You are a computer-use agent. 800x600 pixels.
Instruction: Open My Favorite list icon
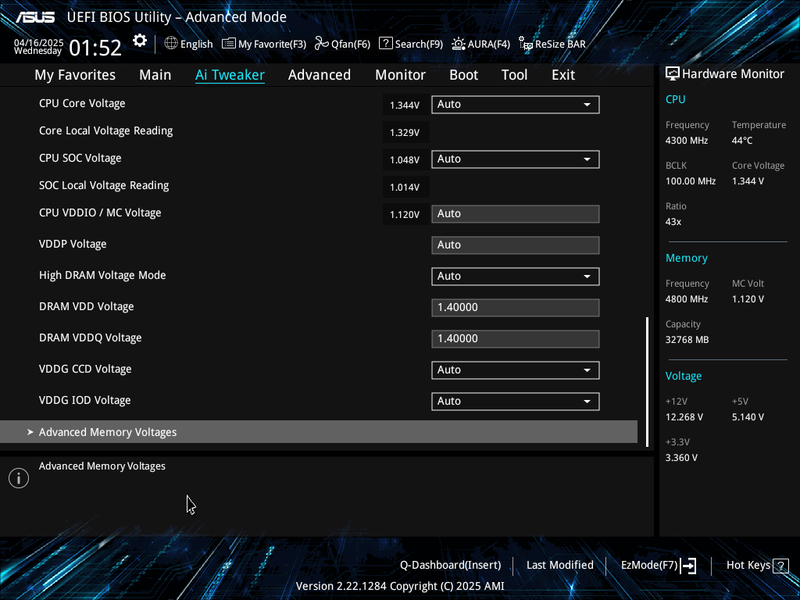(229, 43)
